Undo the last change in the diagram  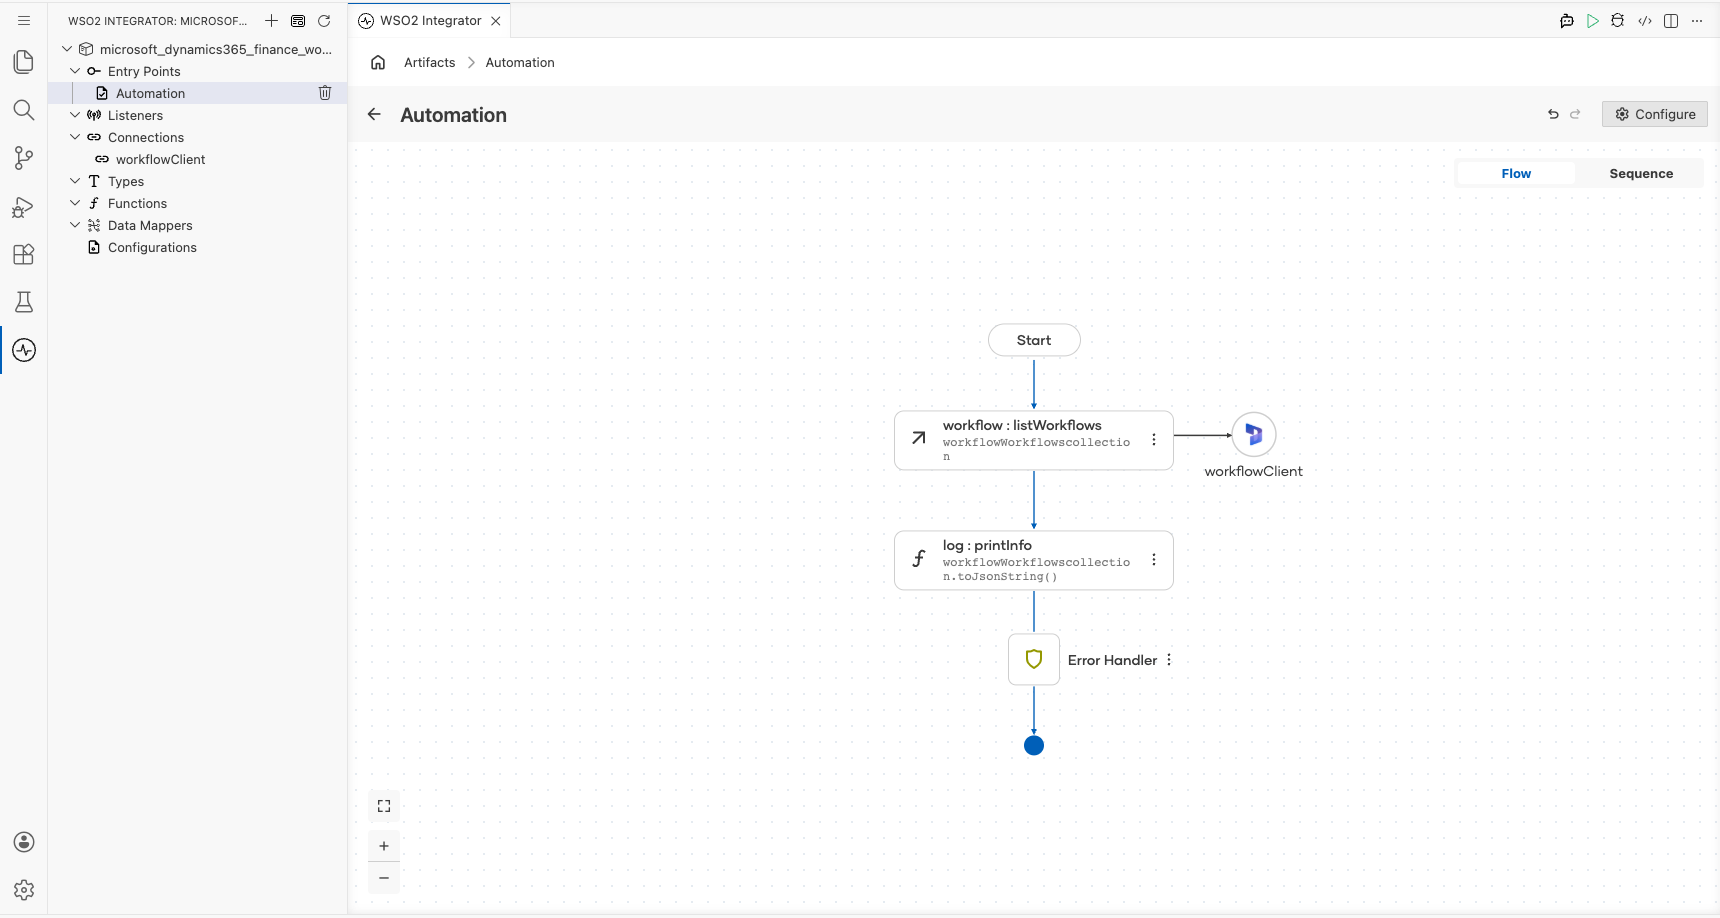tap(1553, 114)
